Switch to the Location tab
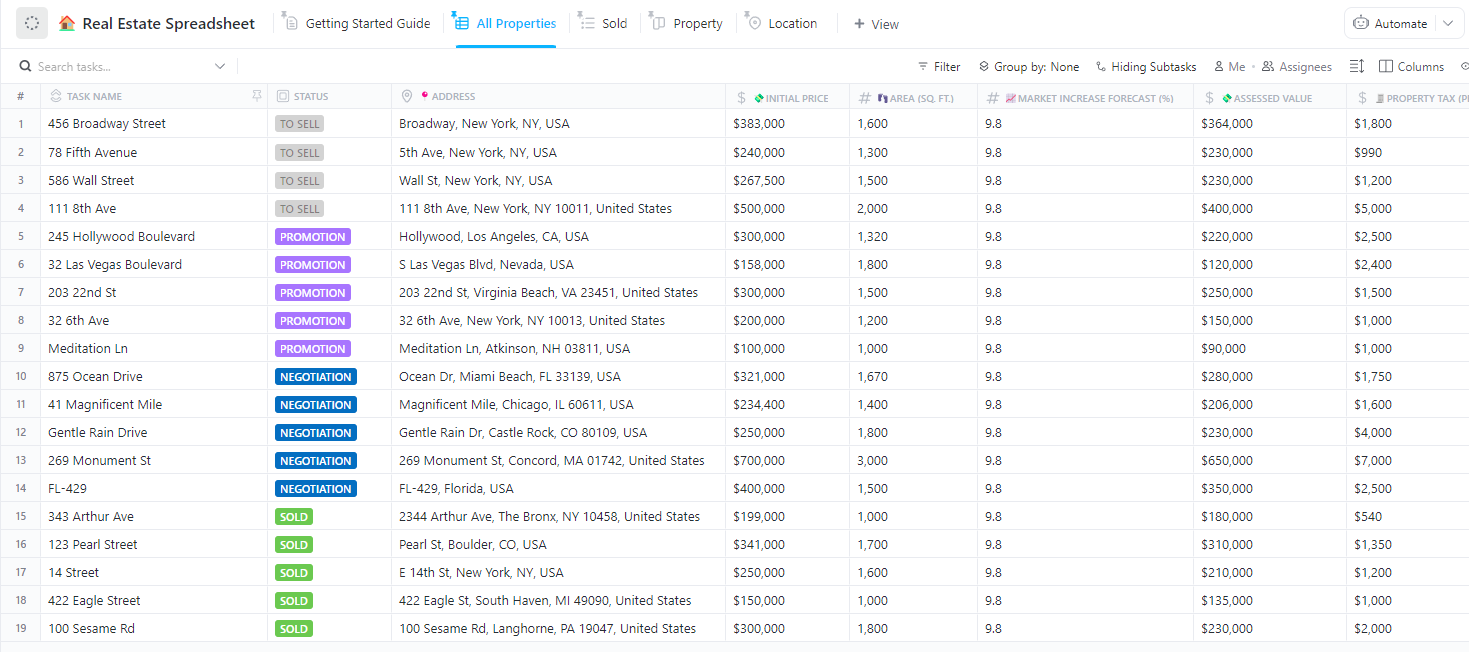The width and height of the screenshot is (1469, 652). [781, 23]
